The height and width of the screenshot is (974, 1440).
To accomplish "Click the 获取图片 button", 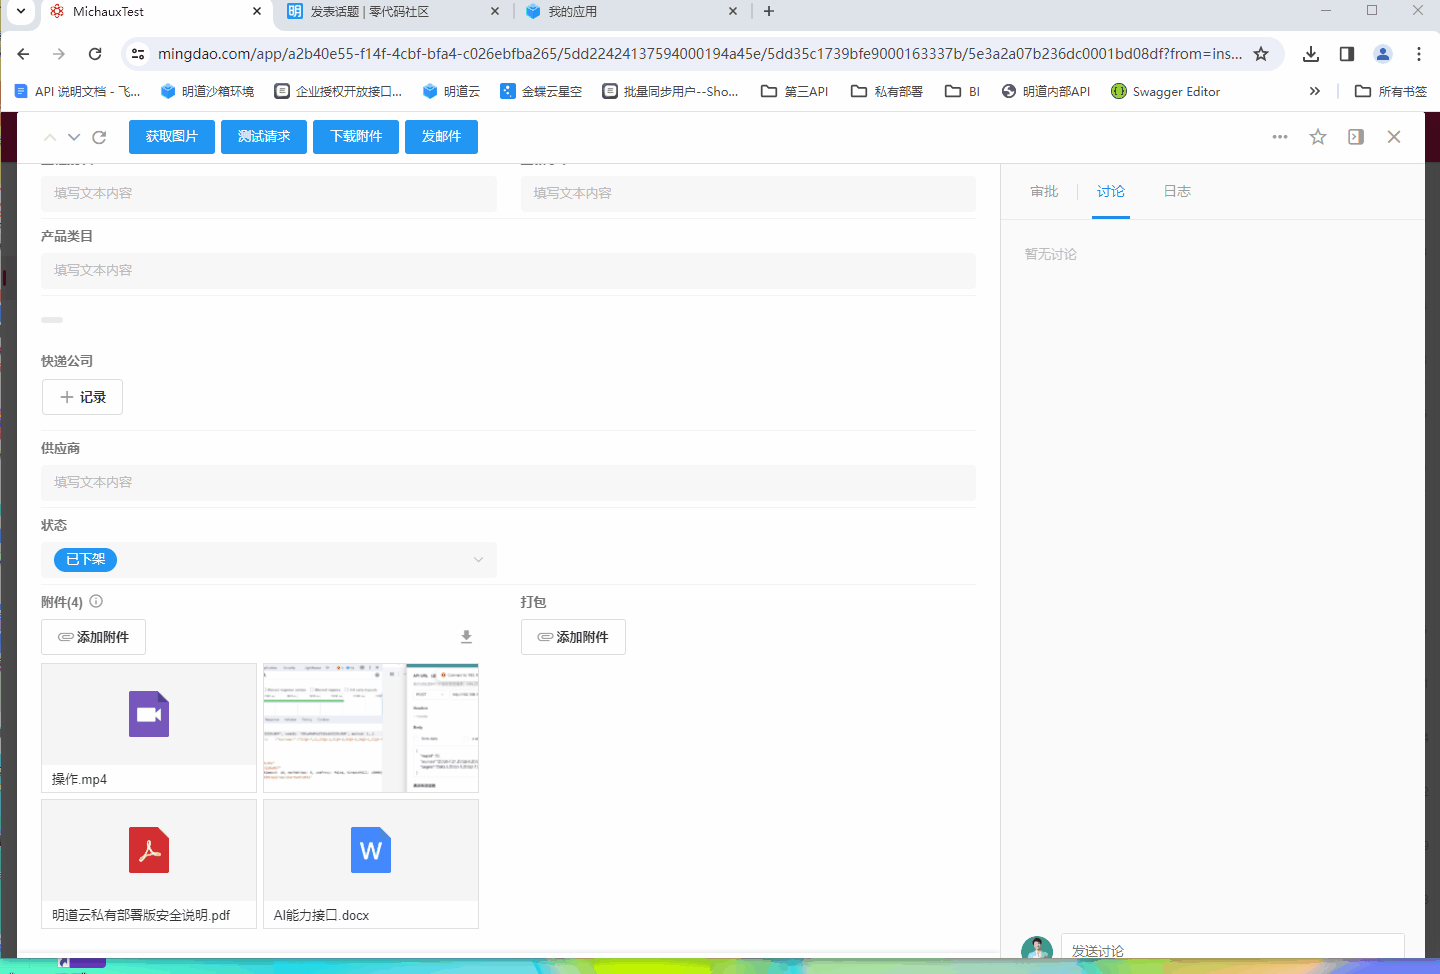I will click(172, 137).
